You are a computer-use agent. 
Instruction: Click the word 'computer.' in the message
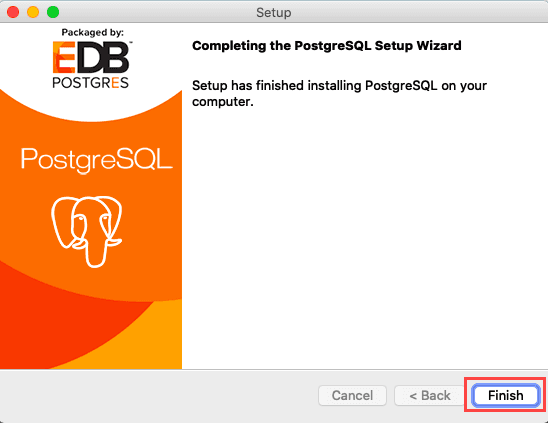coord(223,102)
